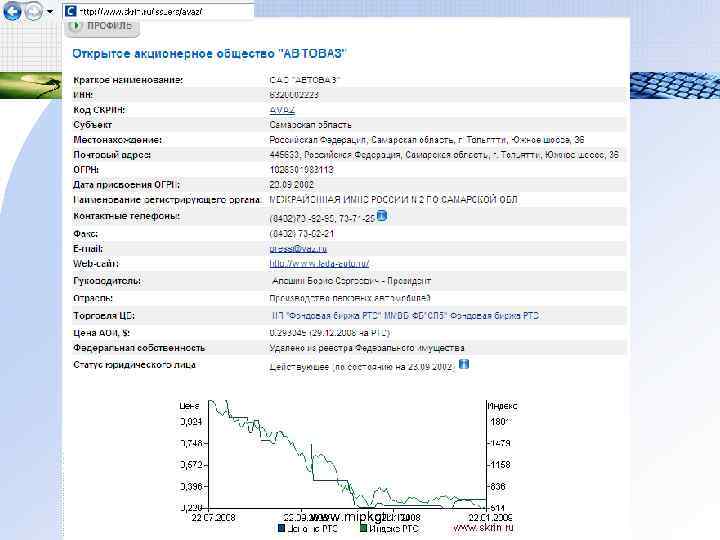The width and height of the screenshot is (720, 540).
Task: Click the Руководитель president name text
Action: pyautogui.click(x=351, y=281)
